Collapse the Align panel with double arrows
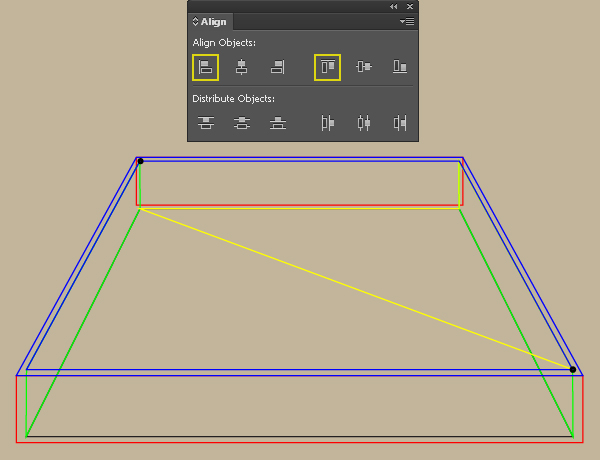 pos(393,7)
